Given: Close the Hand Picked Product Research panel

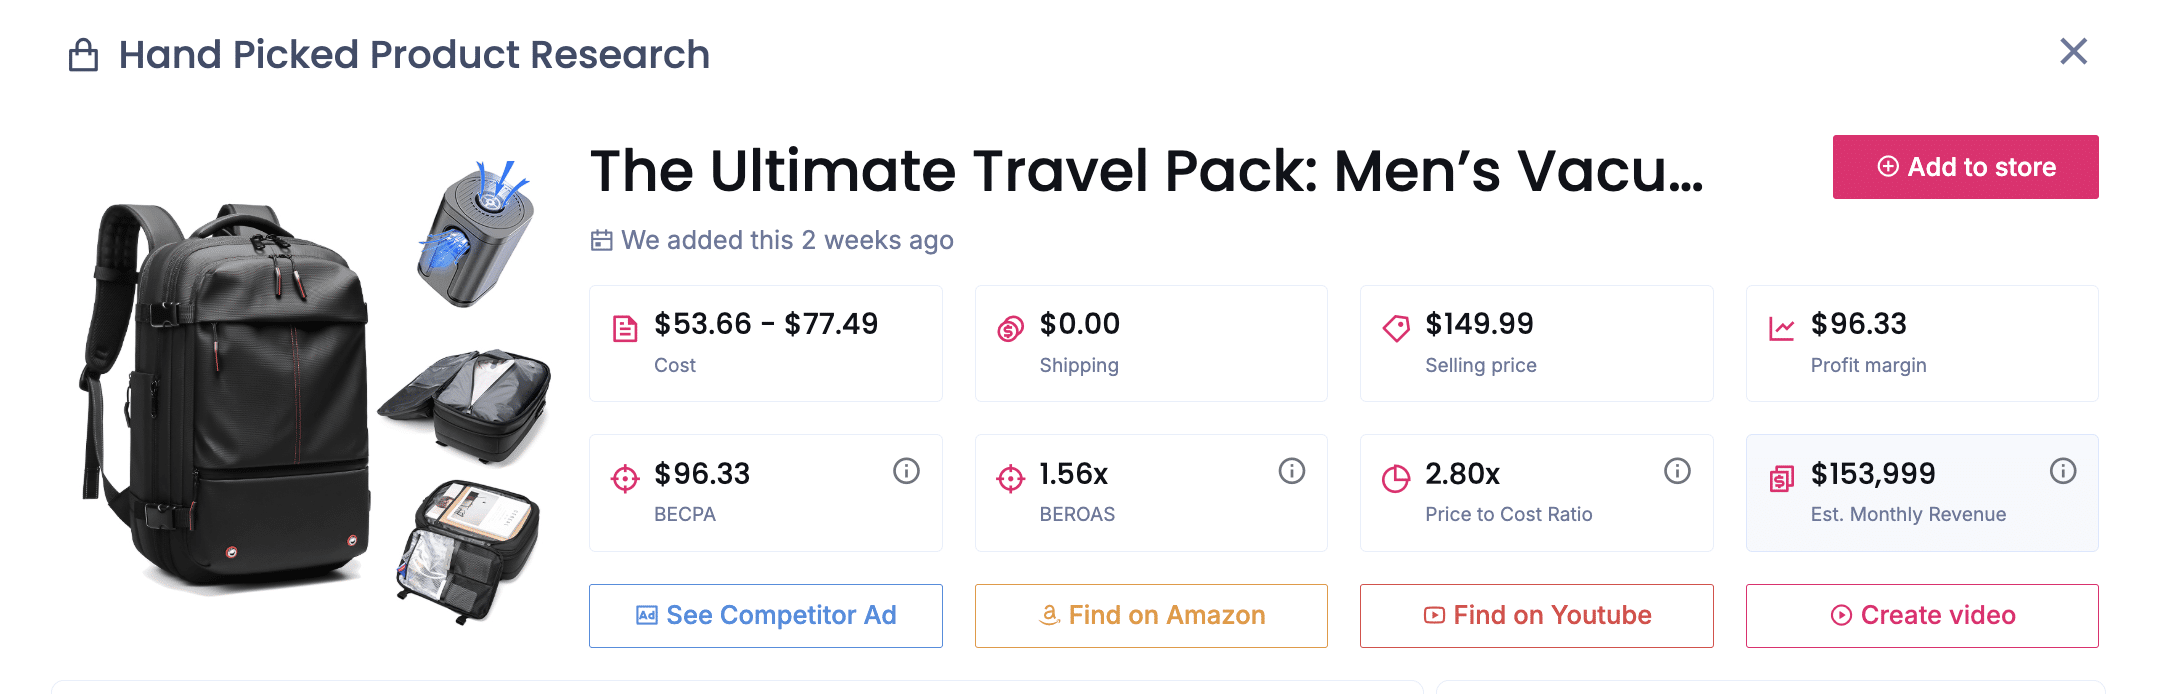Looking at the screenshot, I should tap(2075, 51).
